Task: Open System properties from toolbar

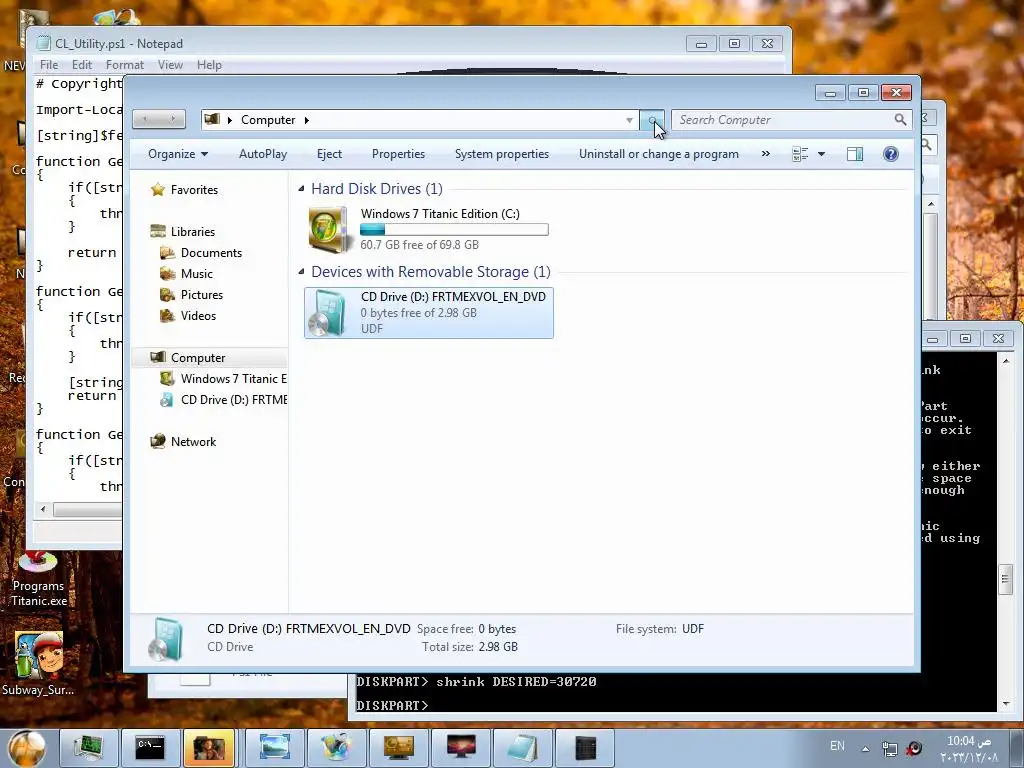Action: [502, 154]
